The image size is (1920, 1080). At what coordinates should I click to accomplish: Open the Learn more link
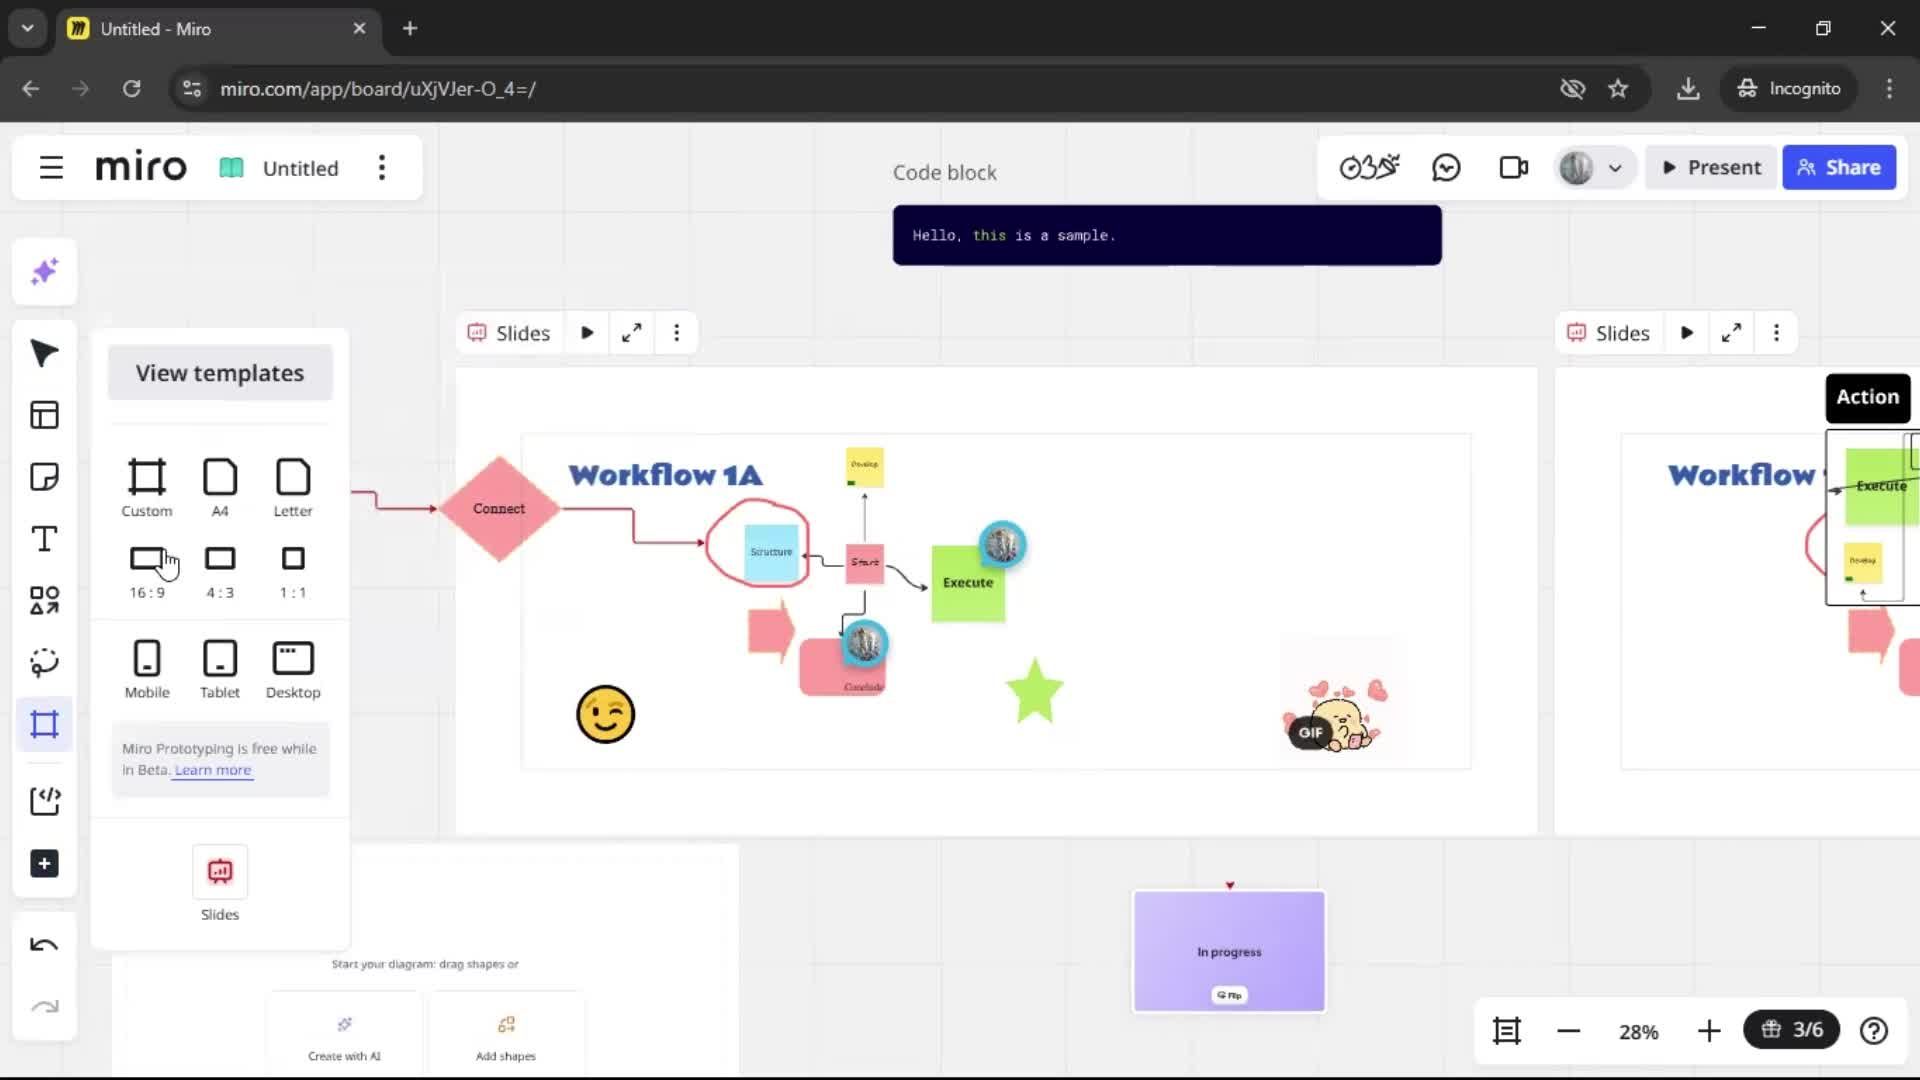tap(213, 770)
